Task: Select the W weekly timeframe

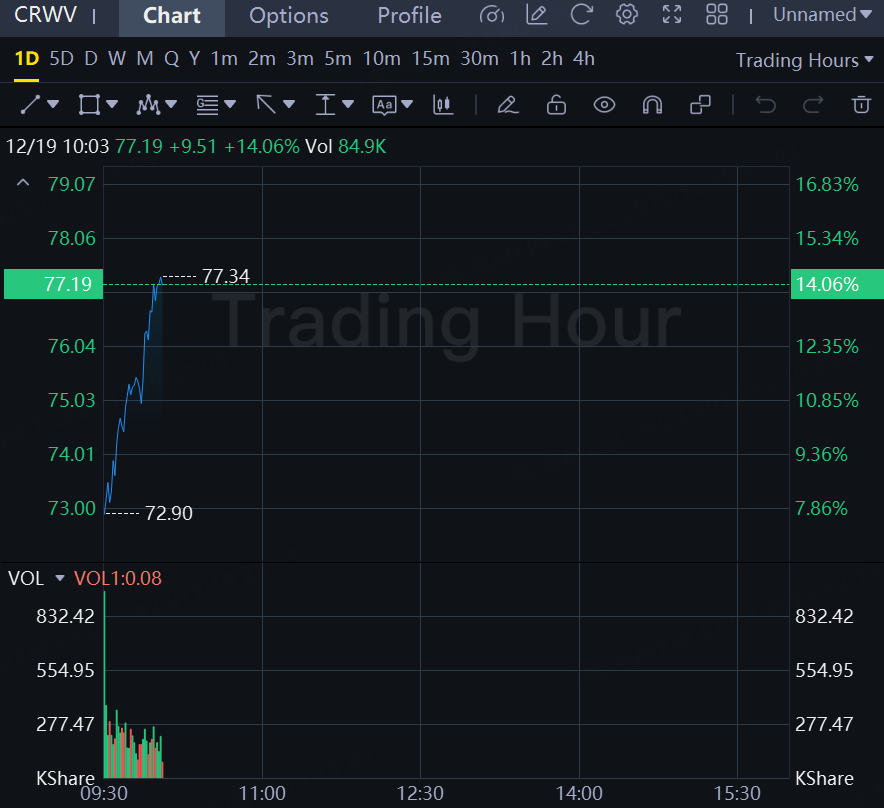Action: (x=117, y=59)
